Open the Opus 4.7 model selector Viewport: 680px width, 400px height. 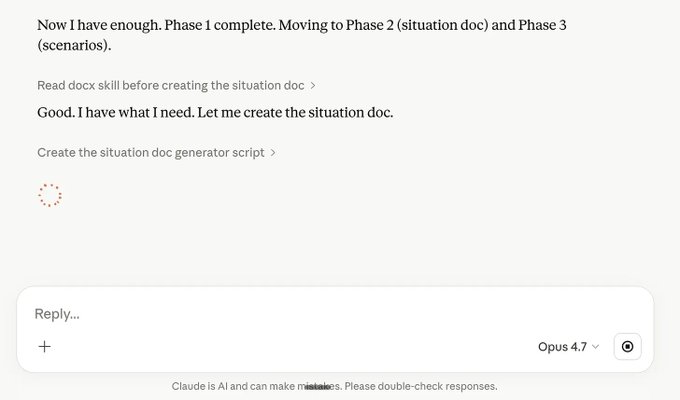(569, 347)
